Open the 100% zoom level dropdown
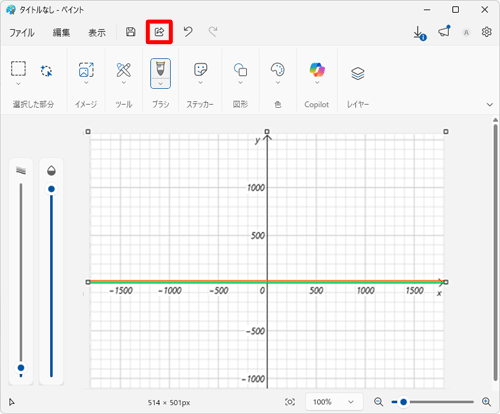Image resolution: width=500 pixels, height=414 pixels. [334, 402]
